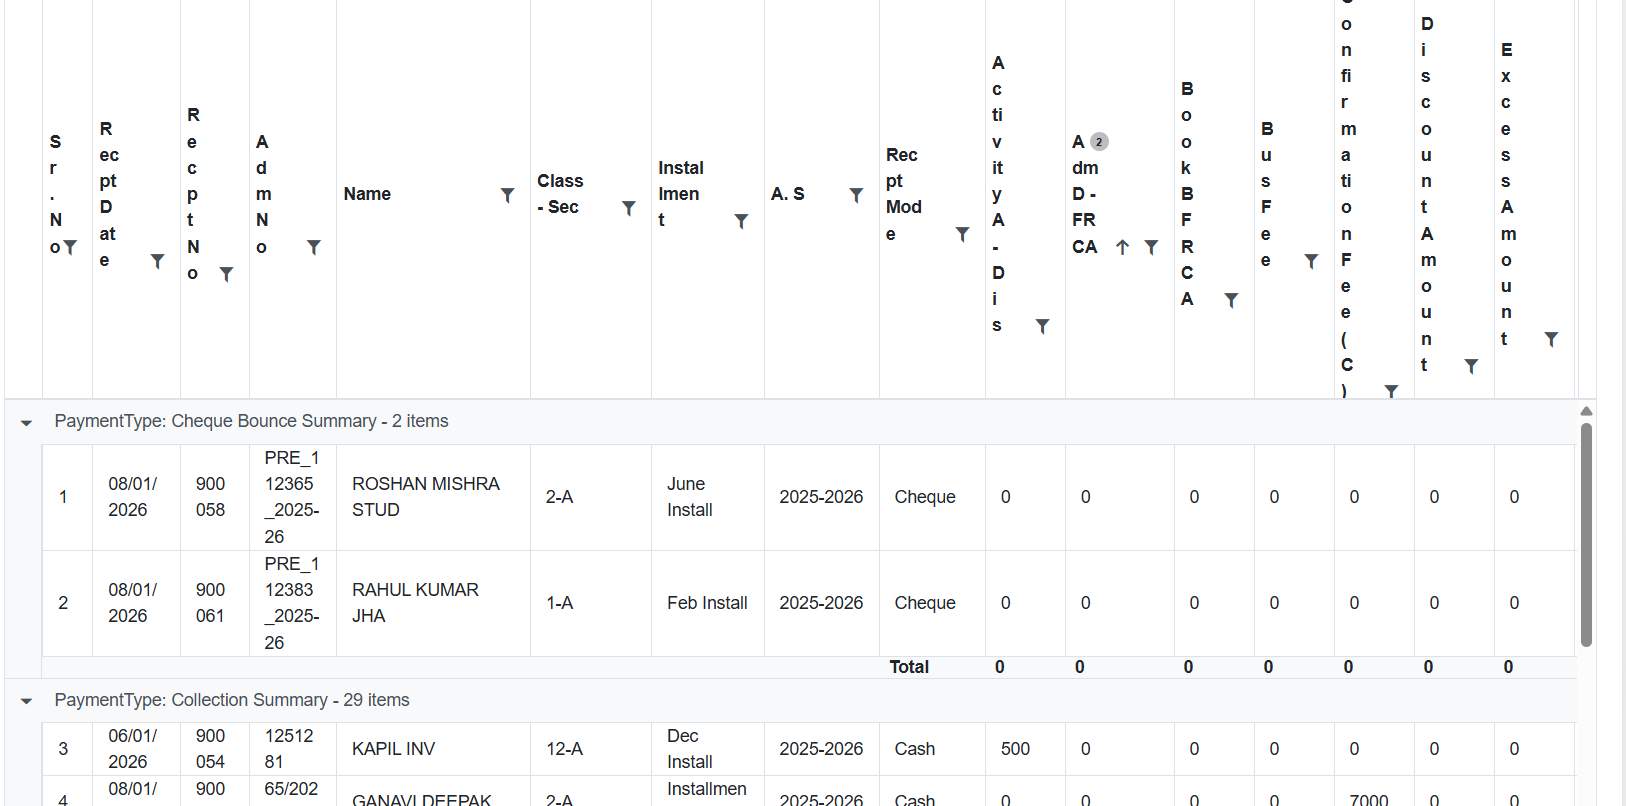1626x806 pixels.
Task: Open filter for Activity A-Dis column
Action: [x=1042, y=327]
